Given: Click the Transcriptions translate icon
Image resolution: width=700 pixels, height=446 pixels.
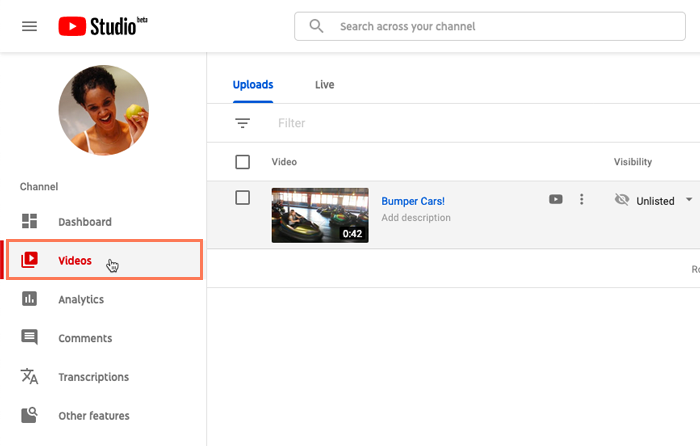Looking at the screenshot, I should tap(30, 377).
